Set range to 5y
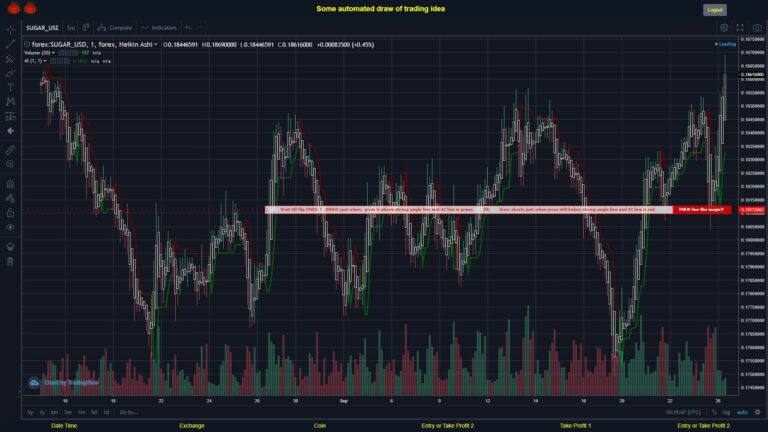Viewport: 768px width, 432px height. click(x=30, y=412)
